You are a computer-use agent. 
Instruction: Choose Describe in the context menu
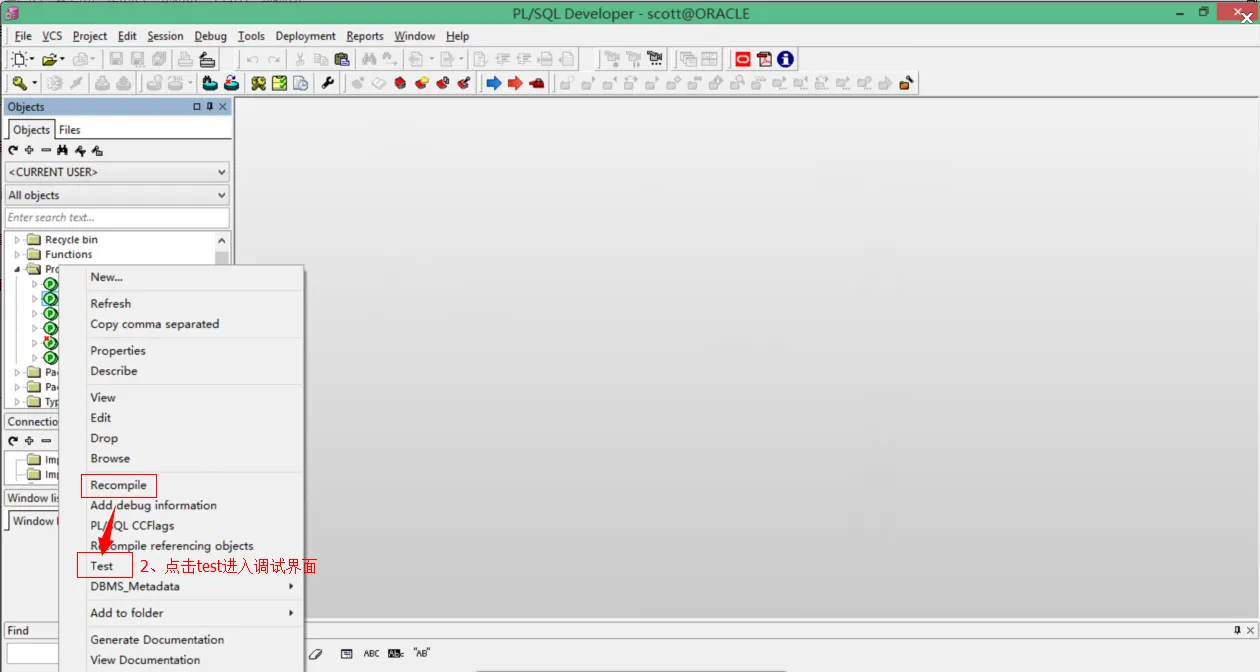pyautogui.click(x=114, y=371)
